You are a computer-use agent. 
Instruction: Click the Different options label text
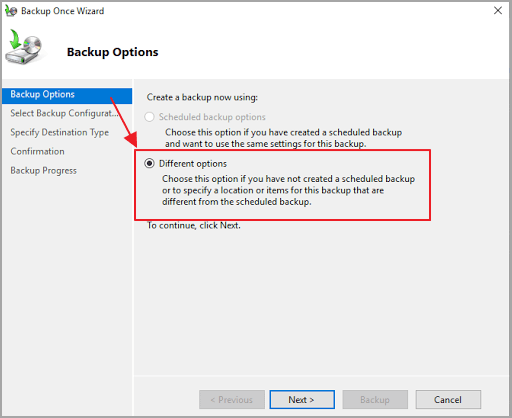click(x=193, y=164)
